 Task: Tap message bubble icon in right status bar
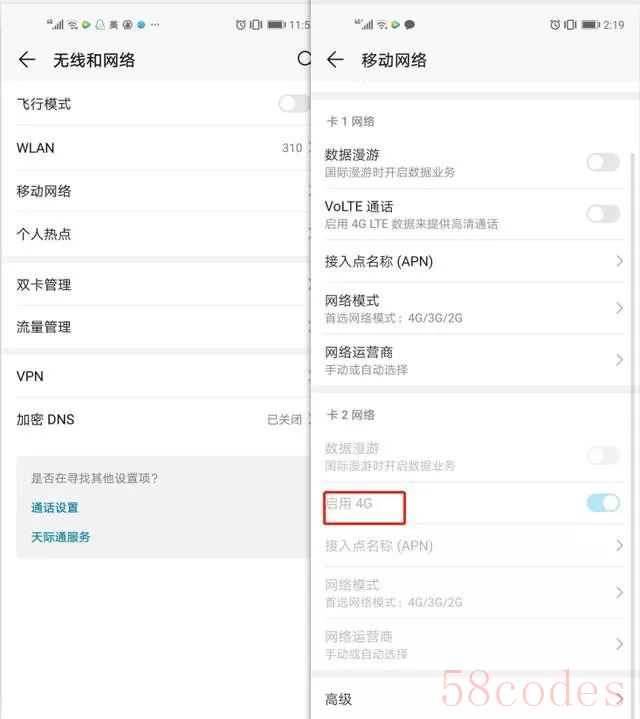point(409,24)
